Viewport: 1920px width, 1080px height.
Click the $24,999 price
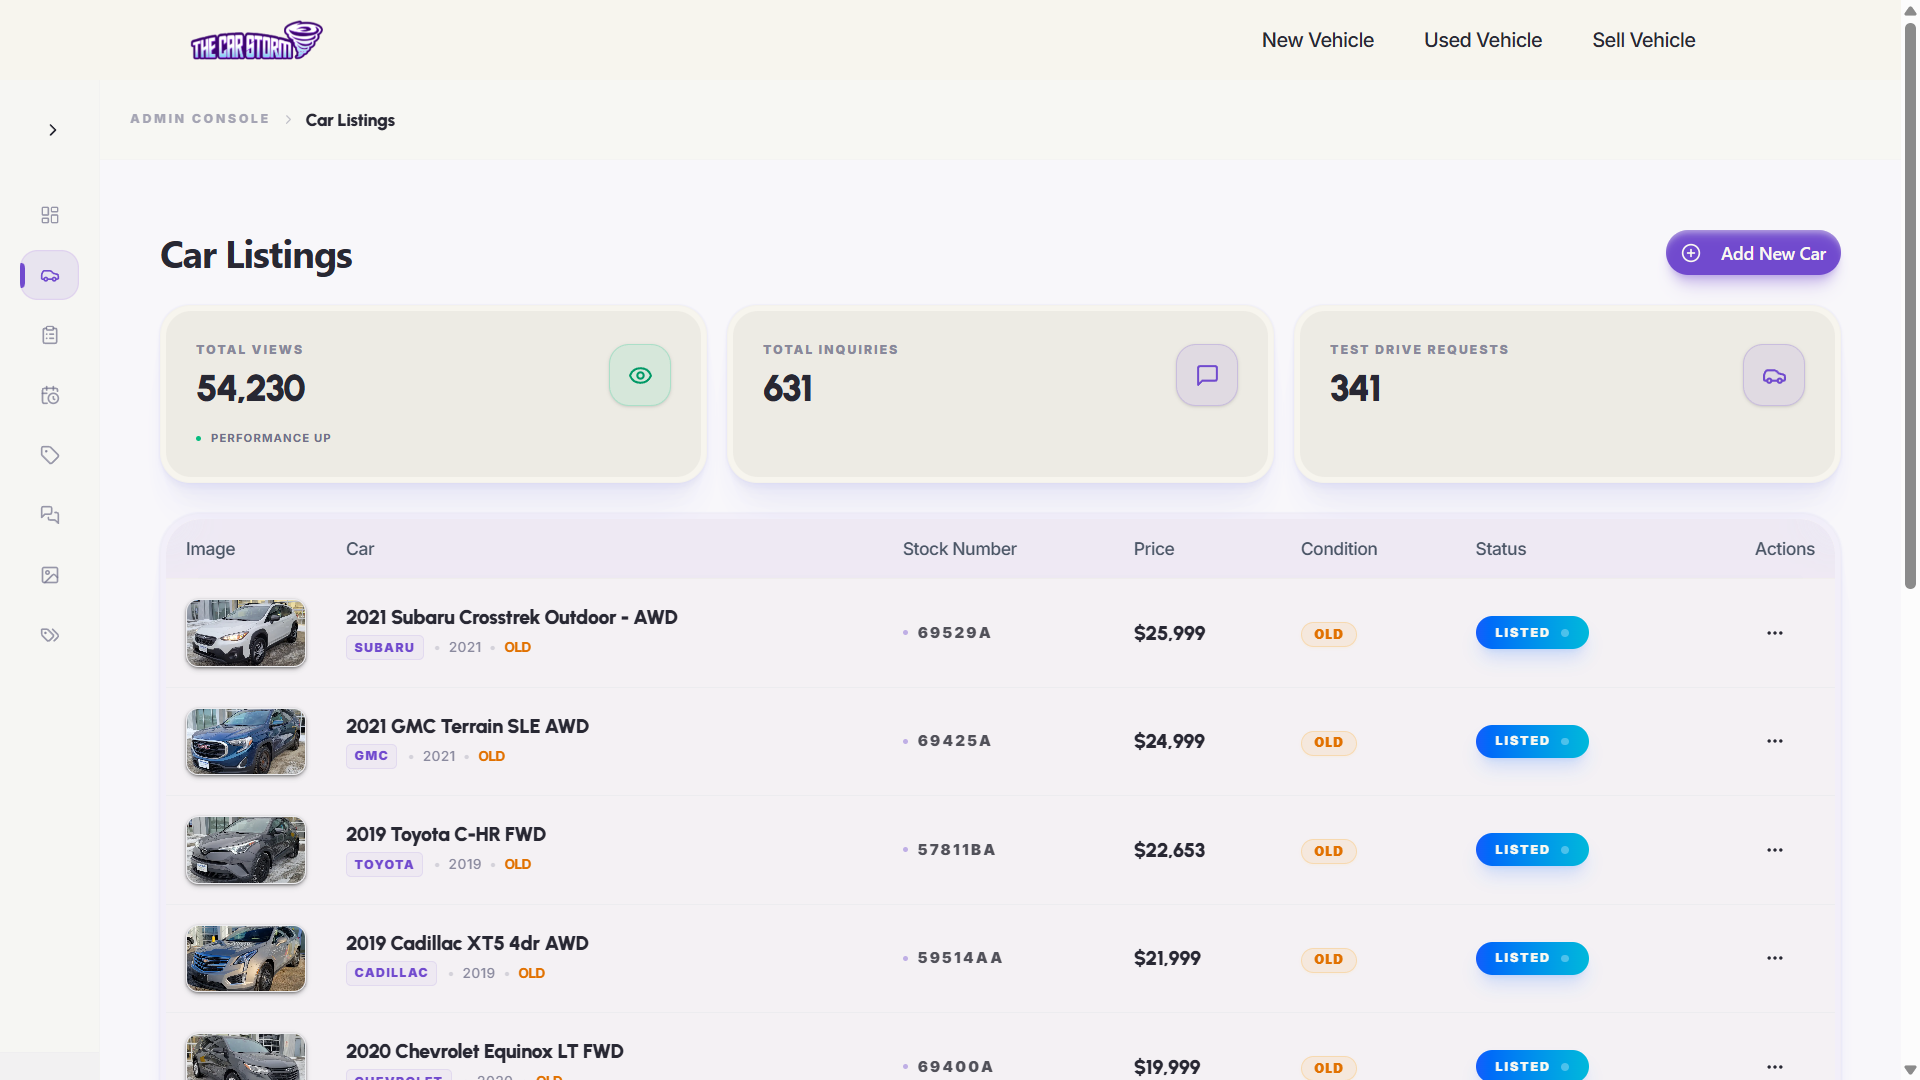click(x=1169, y=741)
